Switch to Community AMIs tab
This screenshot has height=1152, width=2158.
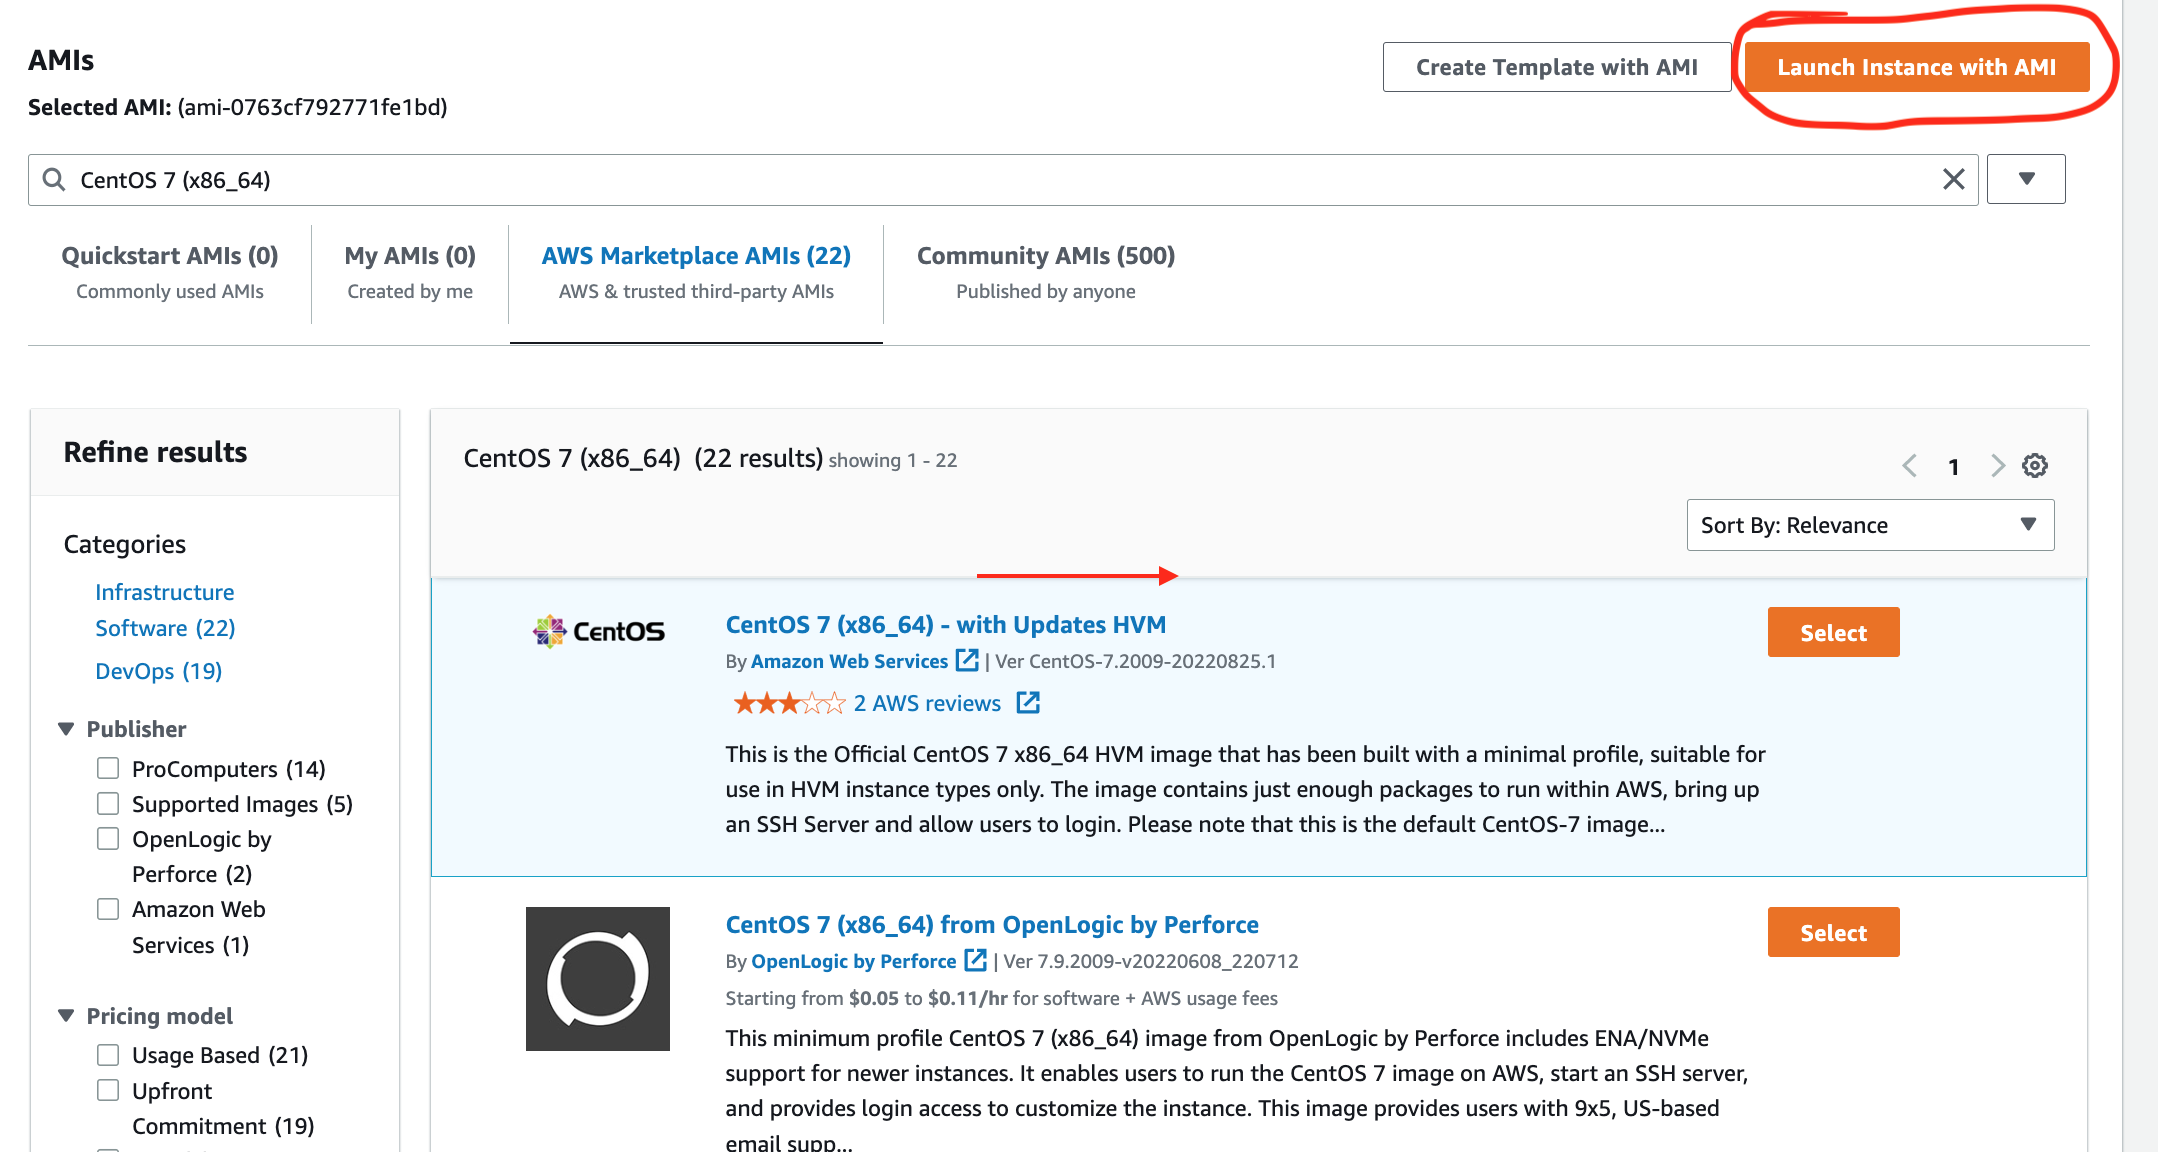click(x=1045, y=272)
